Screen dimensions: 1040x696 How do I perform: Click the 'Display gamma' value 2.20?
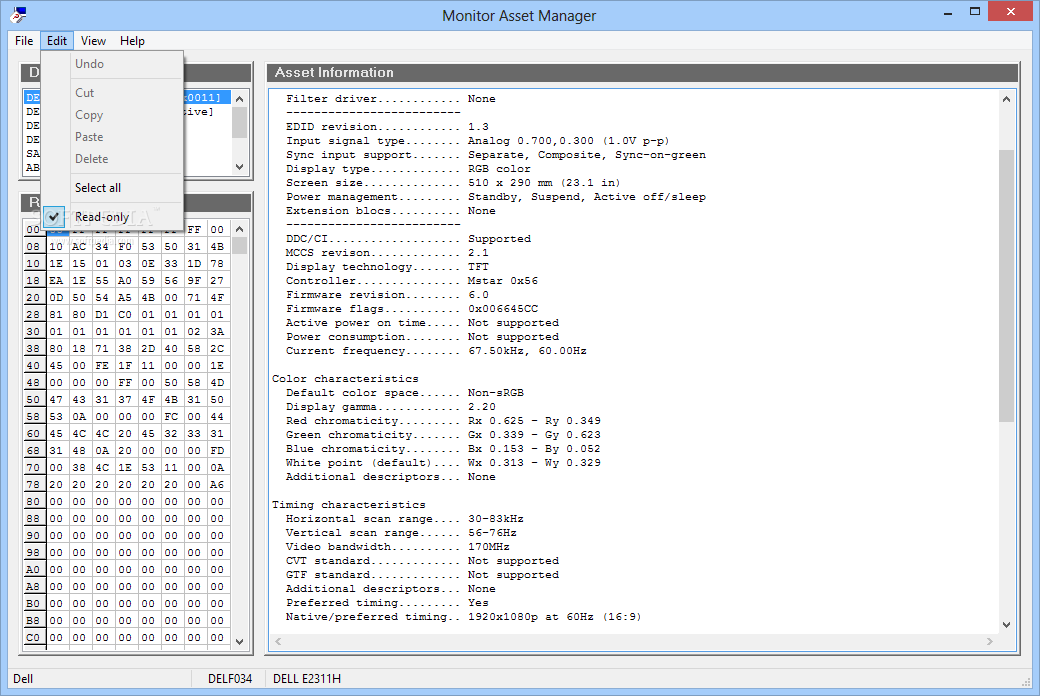click(482, 407)
